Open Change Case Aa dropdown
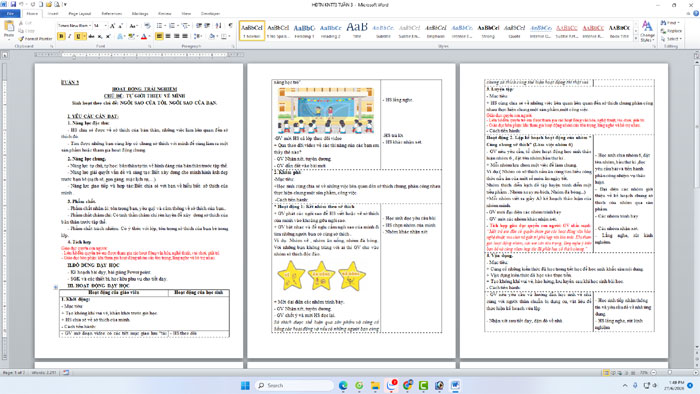700x394 pixels. 133,26
